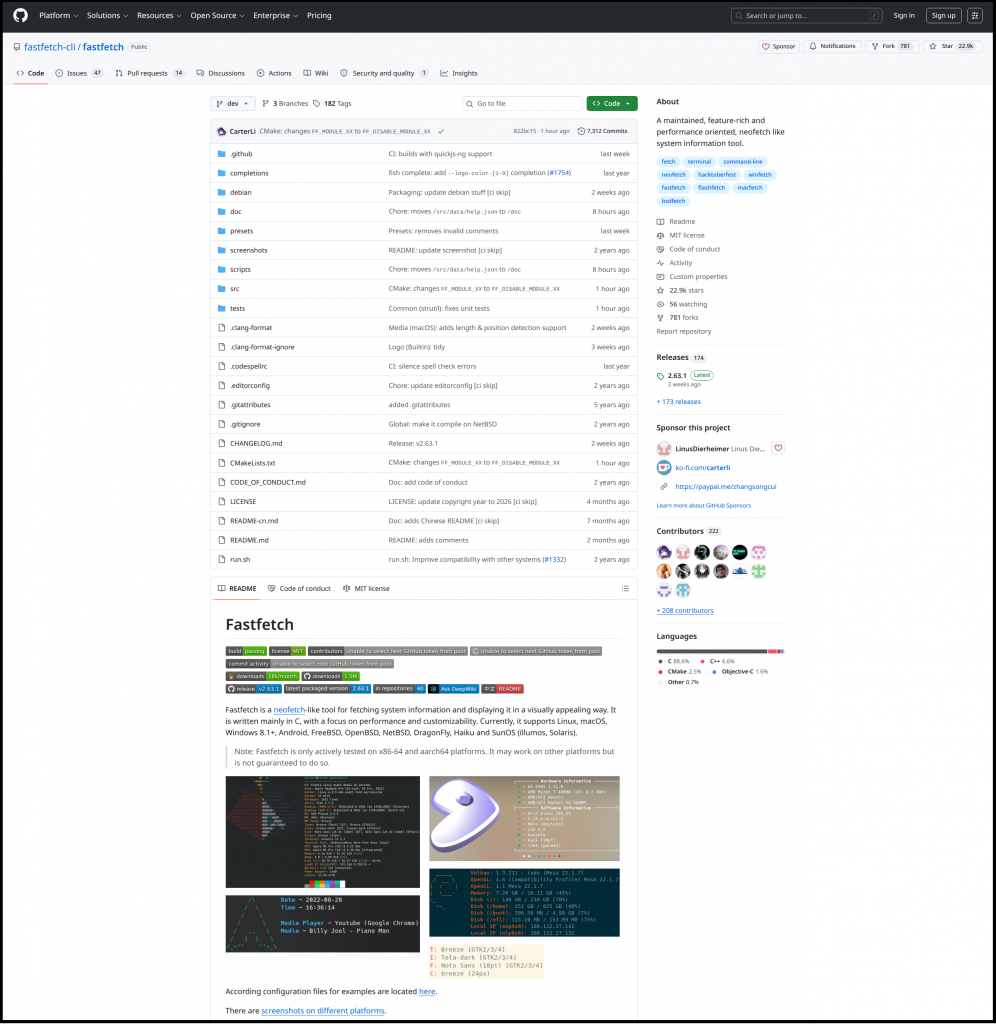Open the paypal.me/zhangsongcui link
Image resolution: width=996 pixels, height=1024 pixels.
click(x=726, y=487)
